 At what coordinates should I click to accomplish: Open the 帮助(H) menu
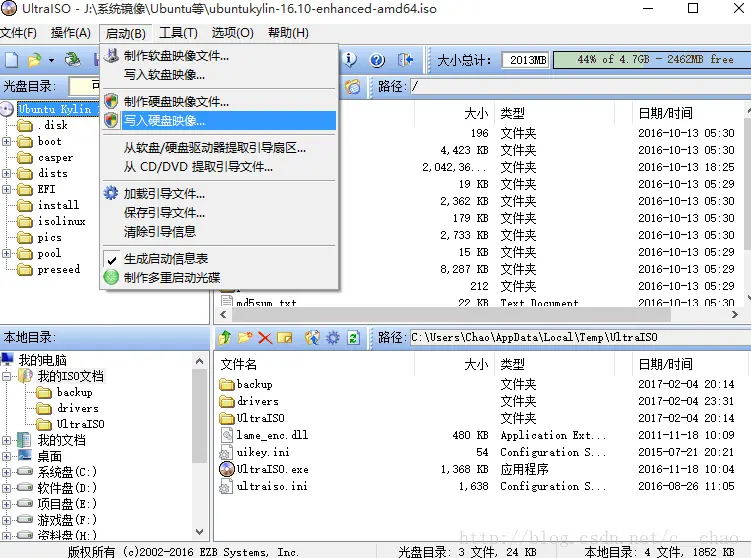pyautogui.click(x=288, y=33)
